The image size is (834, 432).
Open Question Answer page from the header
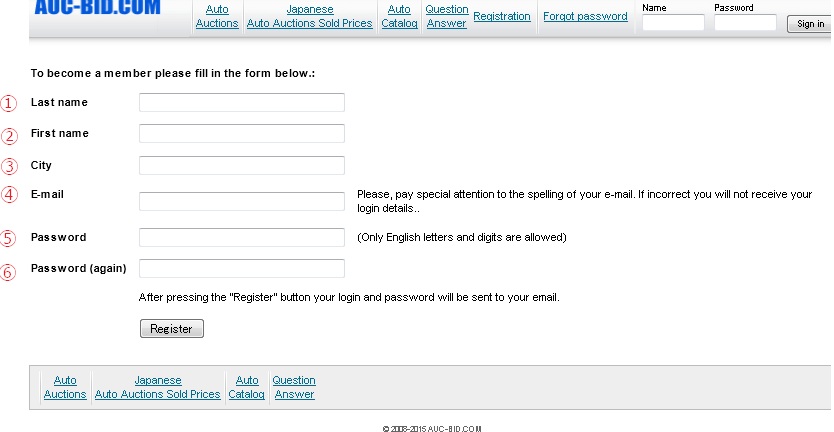(x=446, y=16)
